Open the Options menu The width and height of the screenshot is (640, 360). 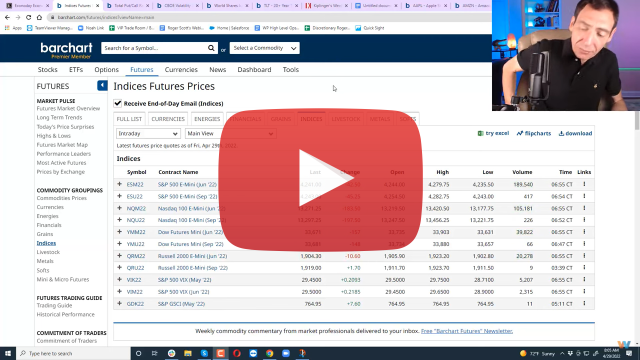(x=107, y=70)
